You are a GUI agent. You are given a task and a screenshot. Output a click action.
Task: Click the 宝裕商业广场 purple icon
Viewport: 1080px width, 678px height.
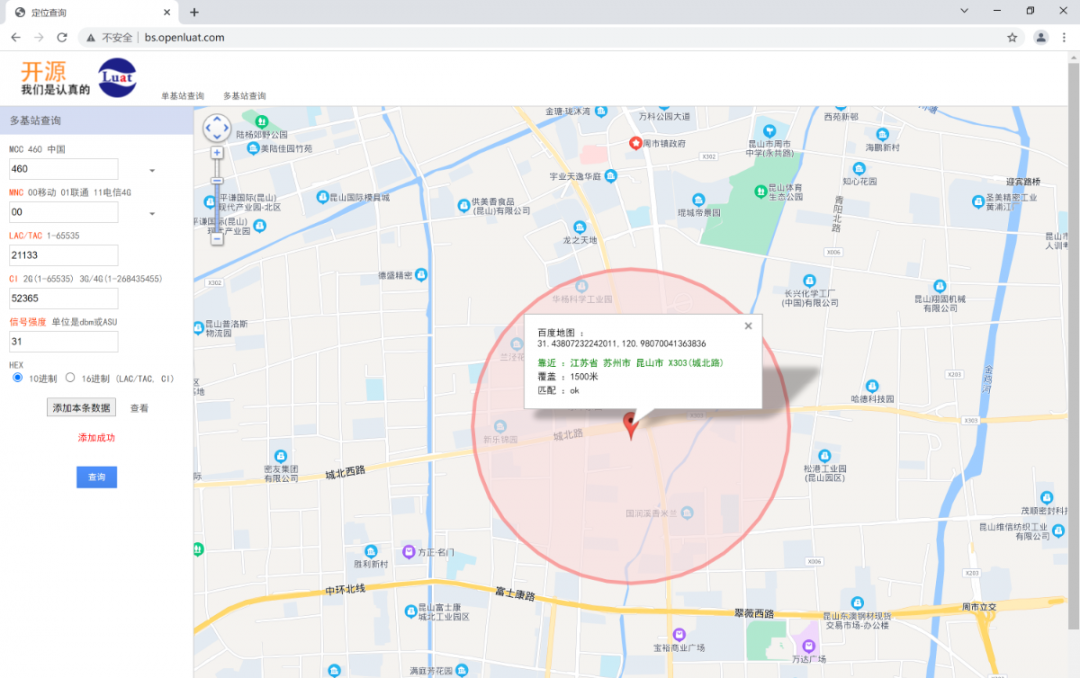click(679, 634)
